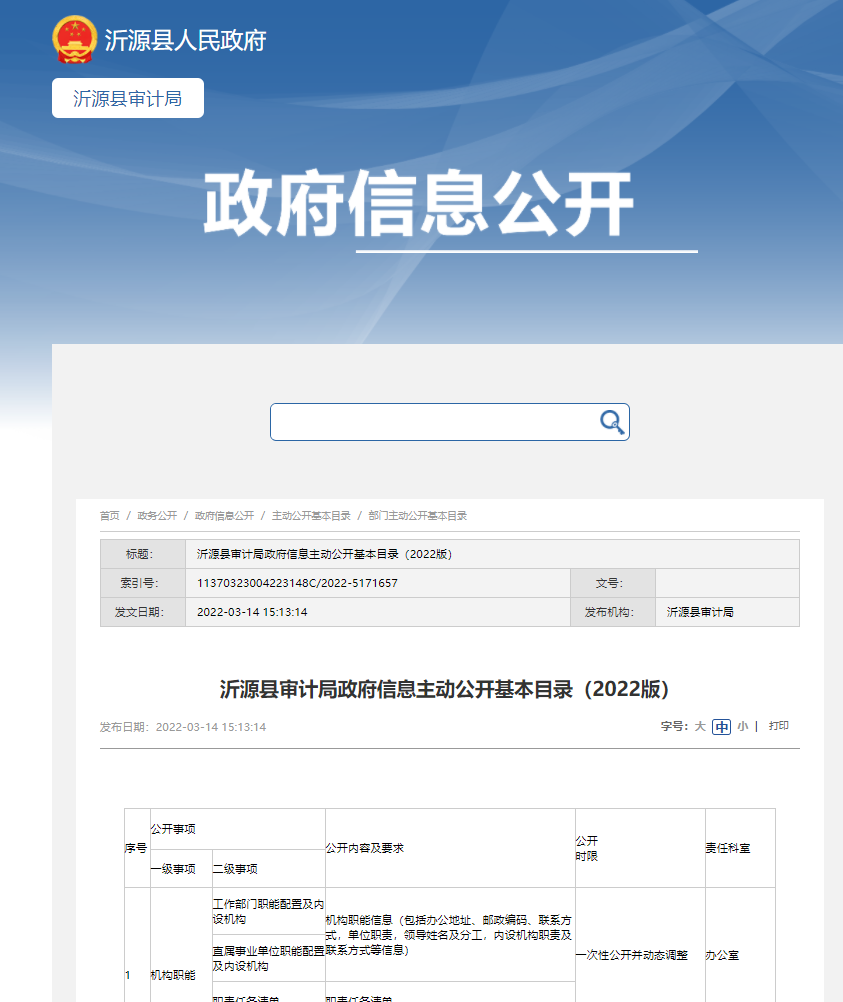843x1002 pixels.
Task: Switch font size to small (小)
Action: [x=742, y=727]
